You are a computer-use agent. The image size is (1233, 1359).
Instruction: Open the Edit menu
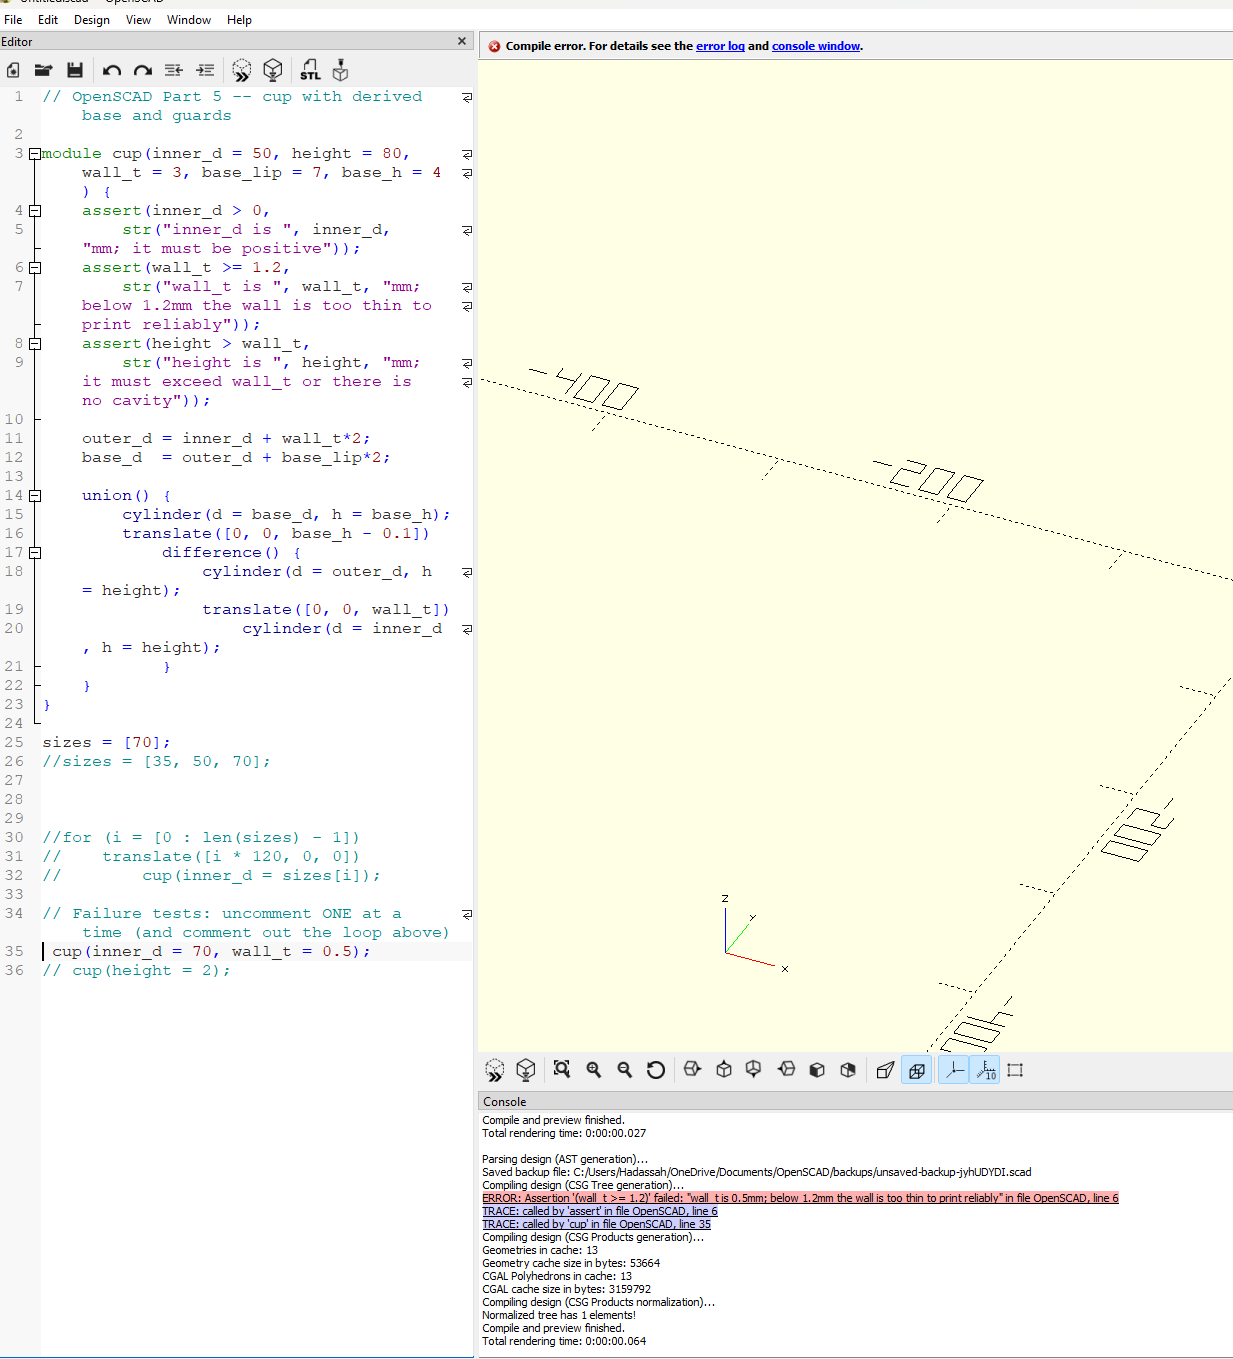48,20
